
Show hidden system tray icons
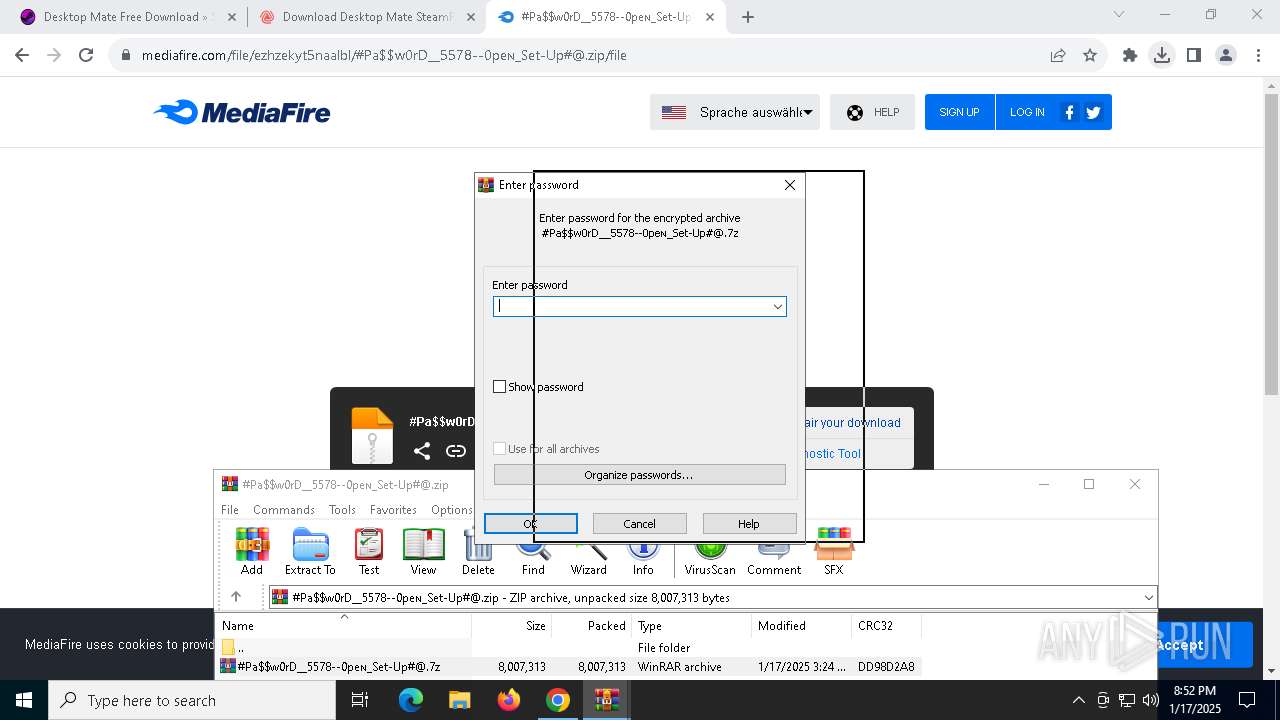click(x=1078, y=700)
